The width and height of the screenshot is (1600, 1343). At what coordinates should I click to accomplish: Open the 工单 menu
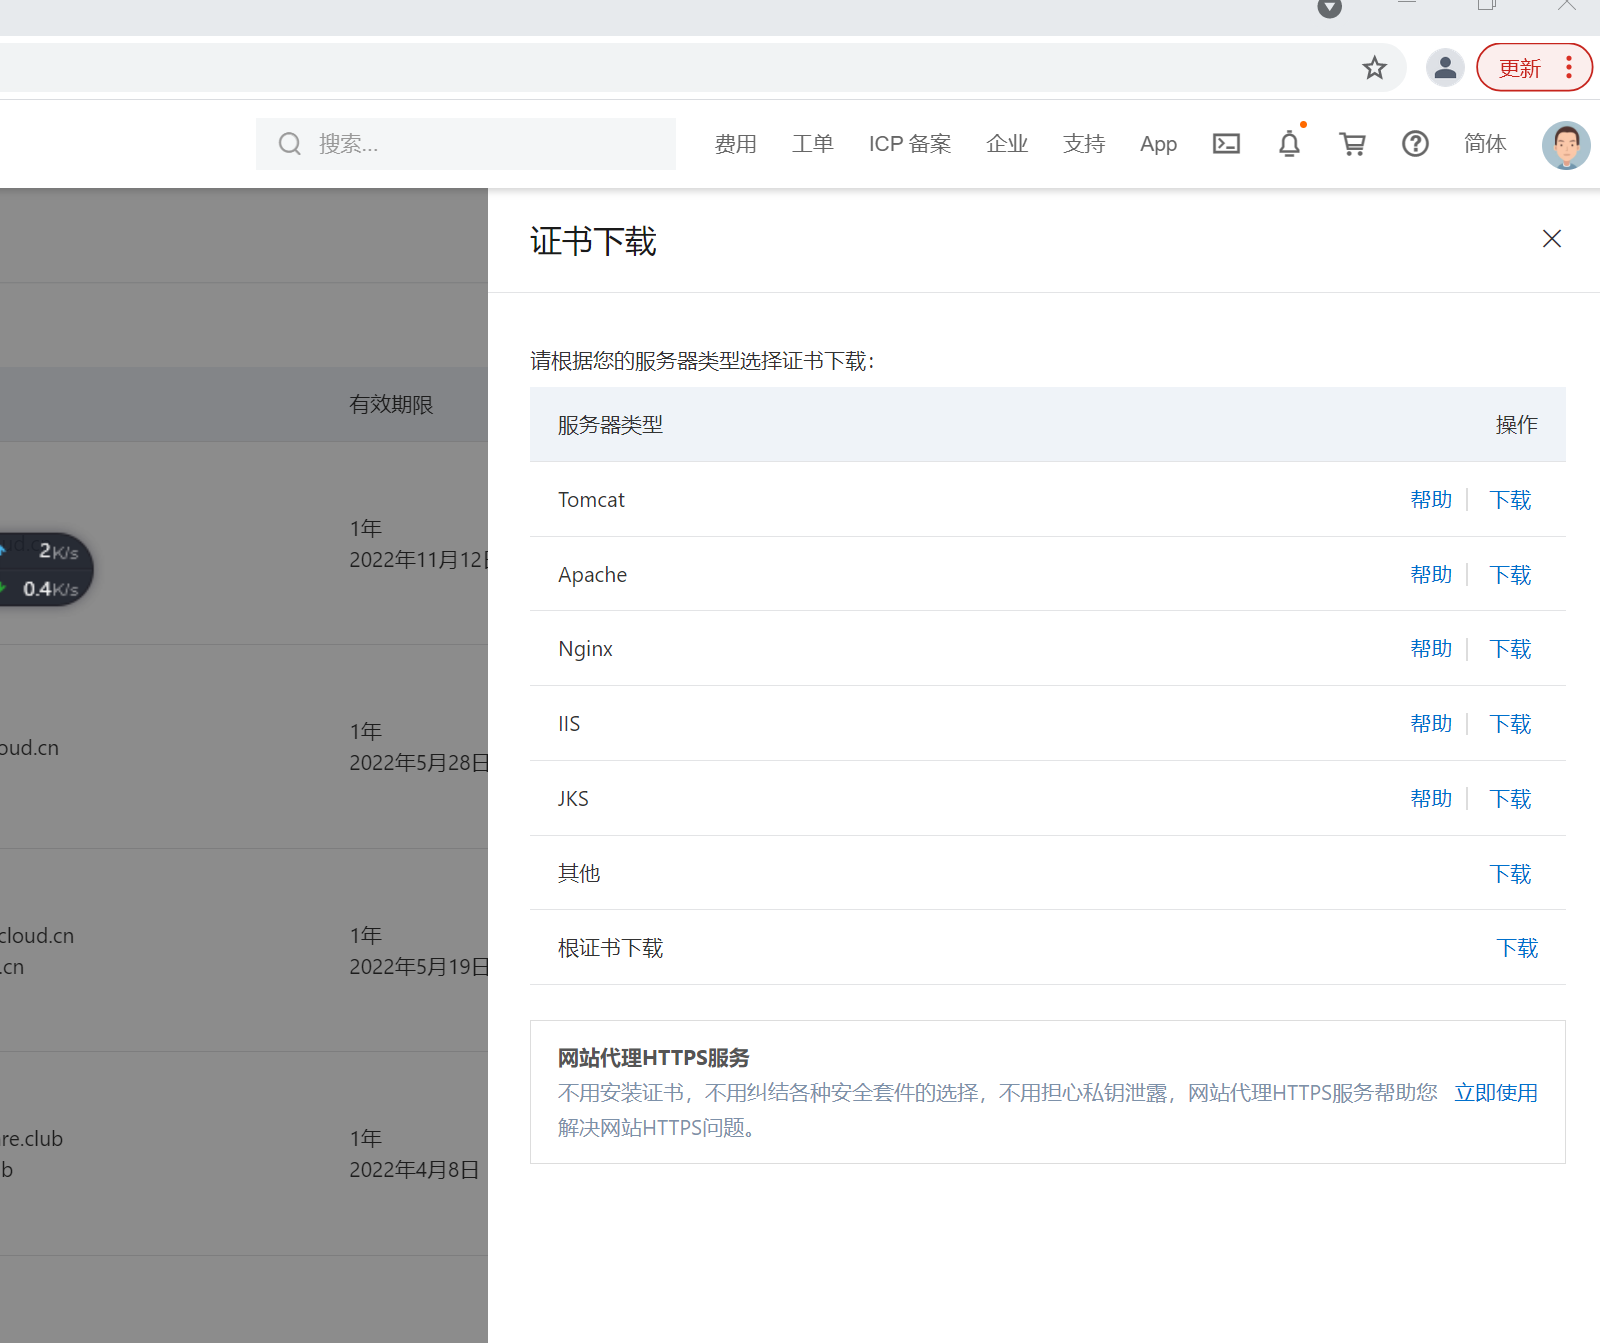(813, 143)
